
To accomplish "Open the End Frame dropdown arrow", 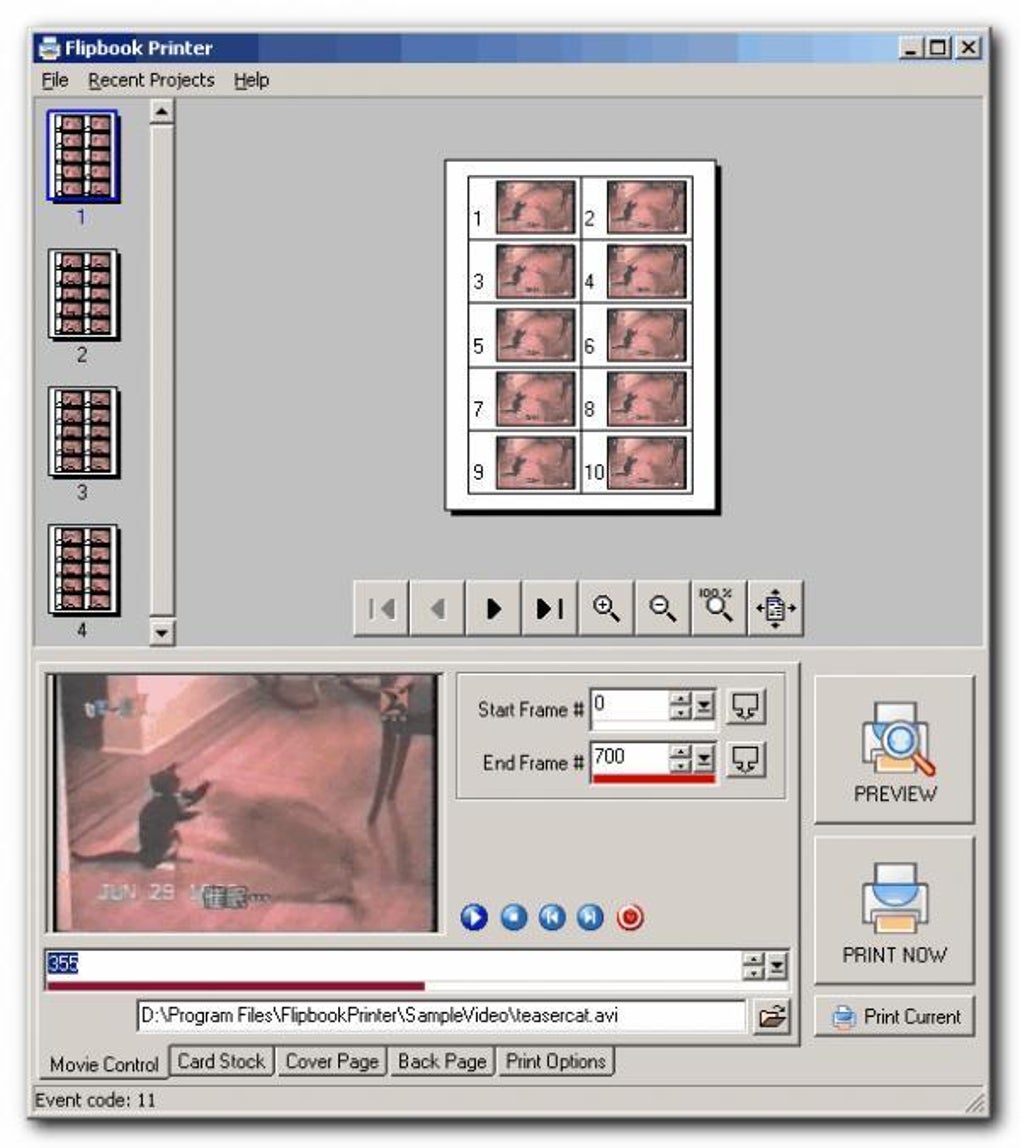I will coord(704,758).
